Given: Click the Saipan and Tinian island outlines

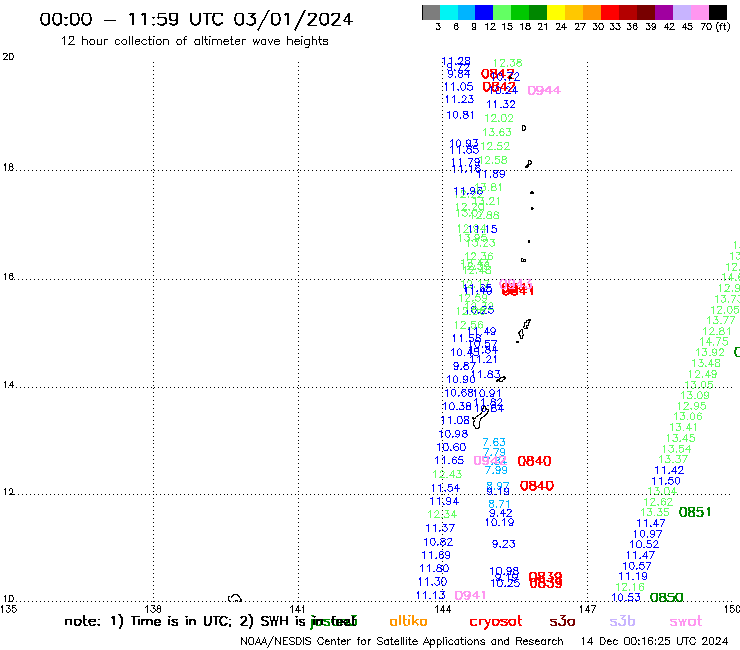Looking at the screenshot, I should [524, 329].
